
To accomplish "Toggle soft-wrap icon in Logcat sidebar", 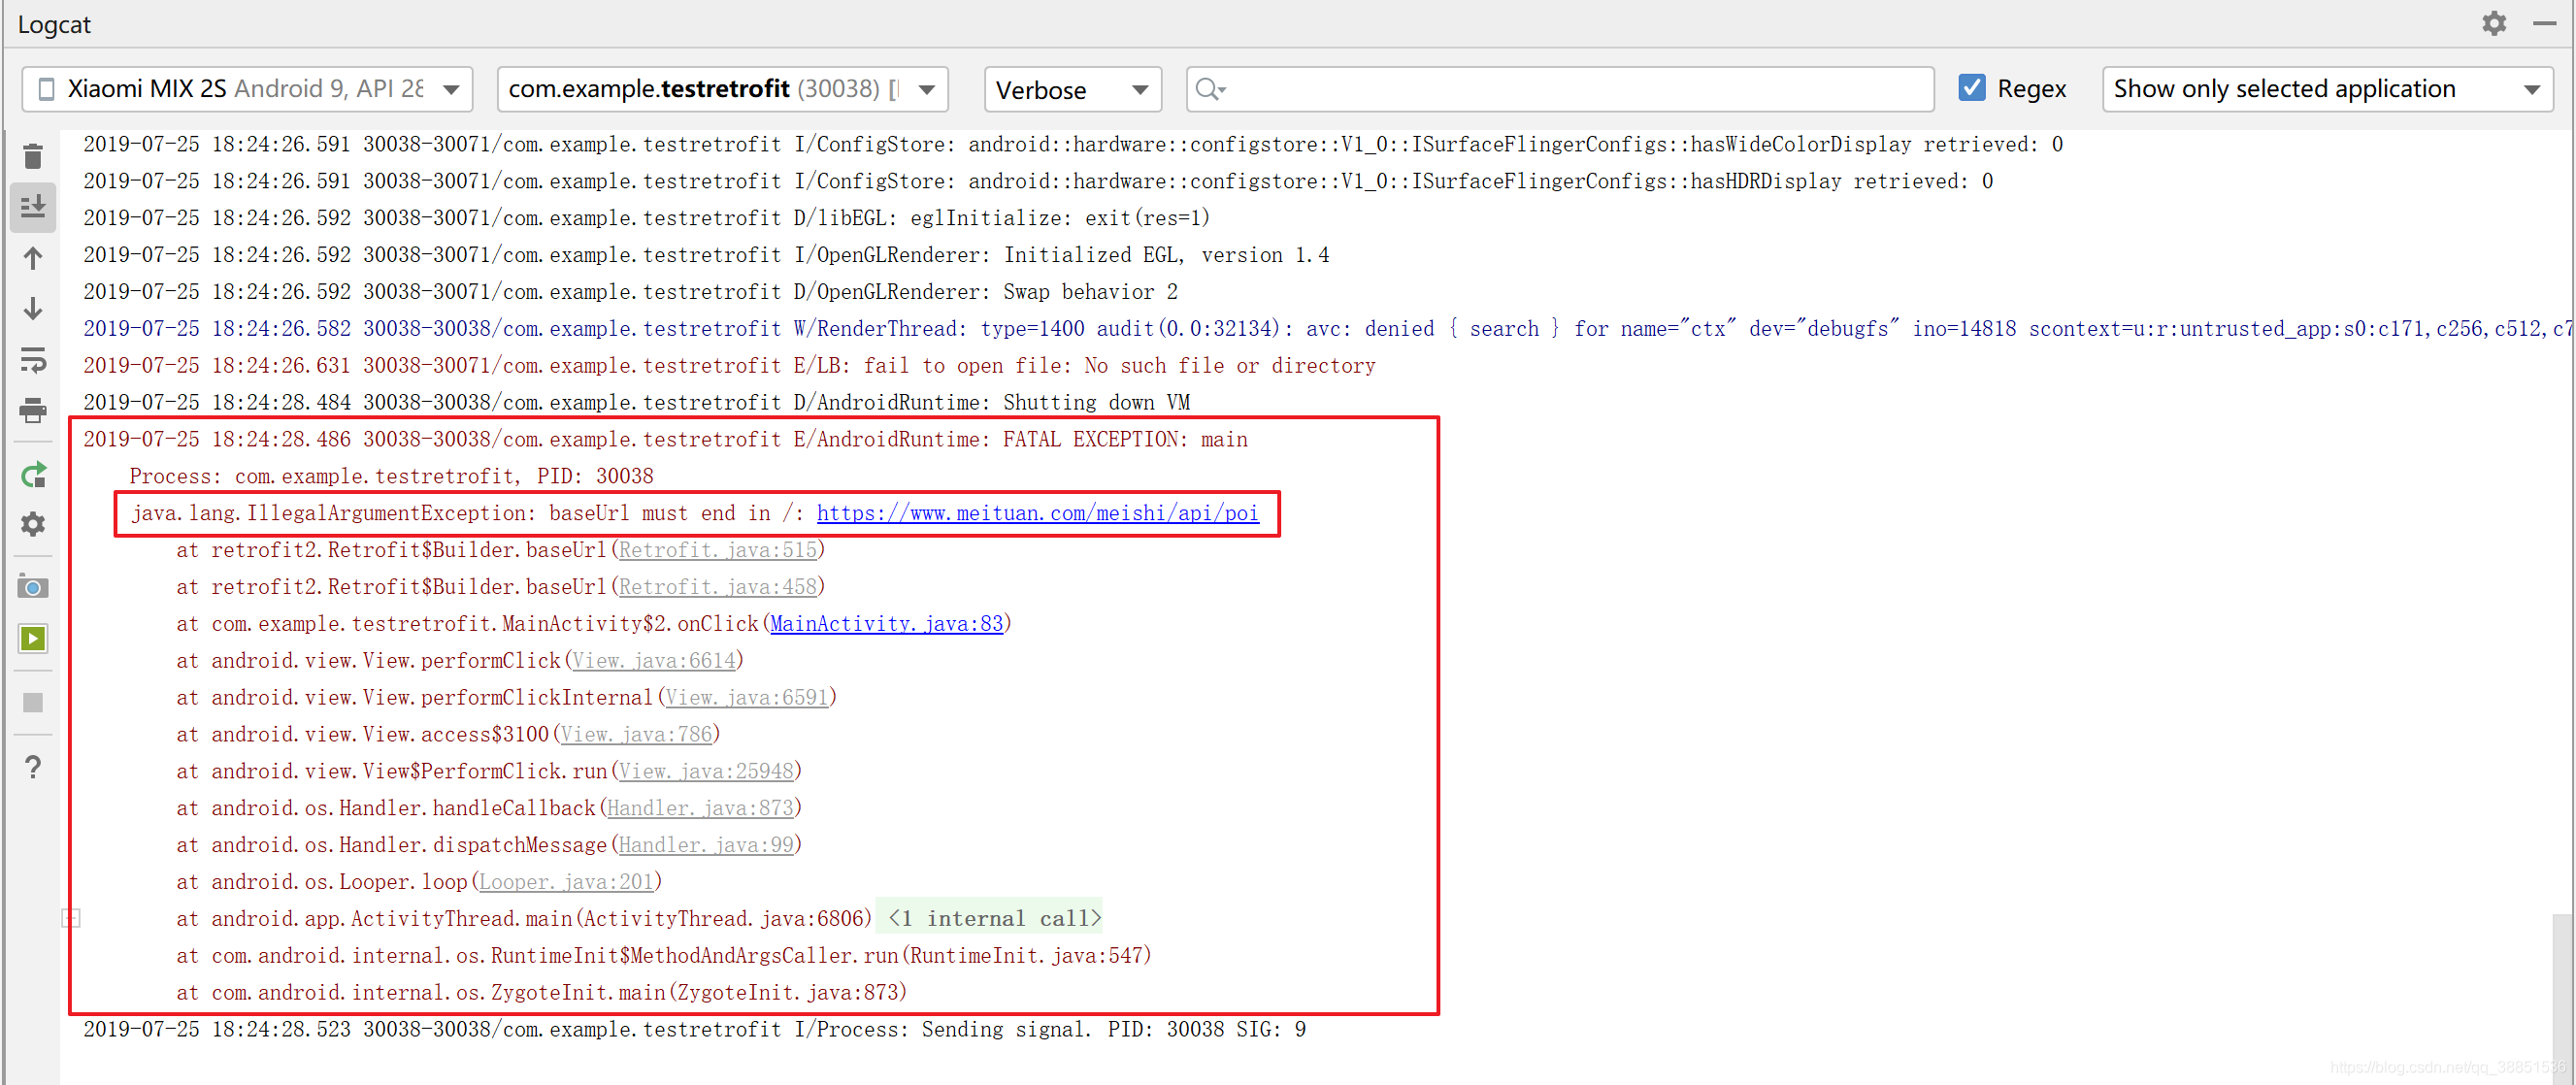I will coord(33,360).
